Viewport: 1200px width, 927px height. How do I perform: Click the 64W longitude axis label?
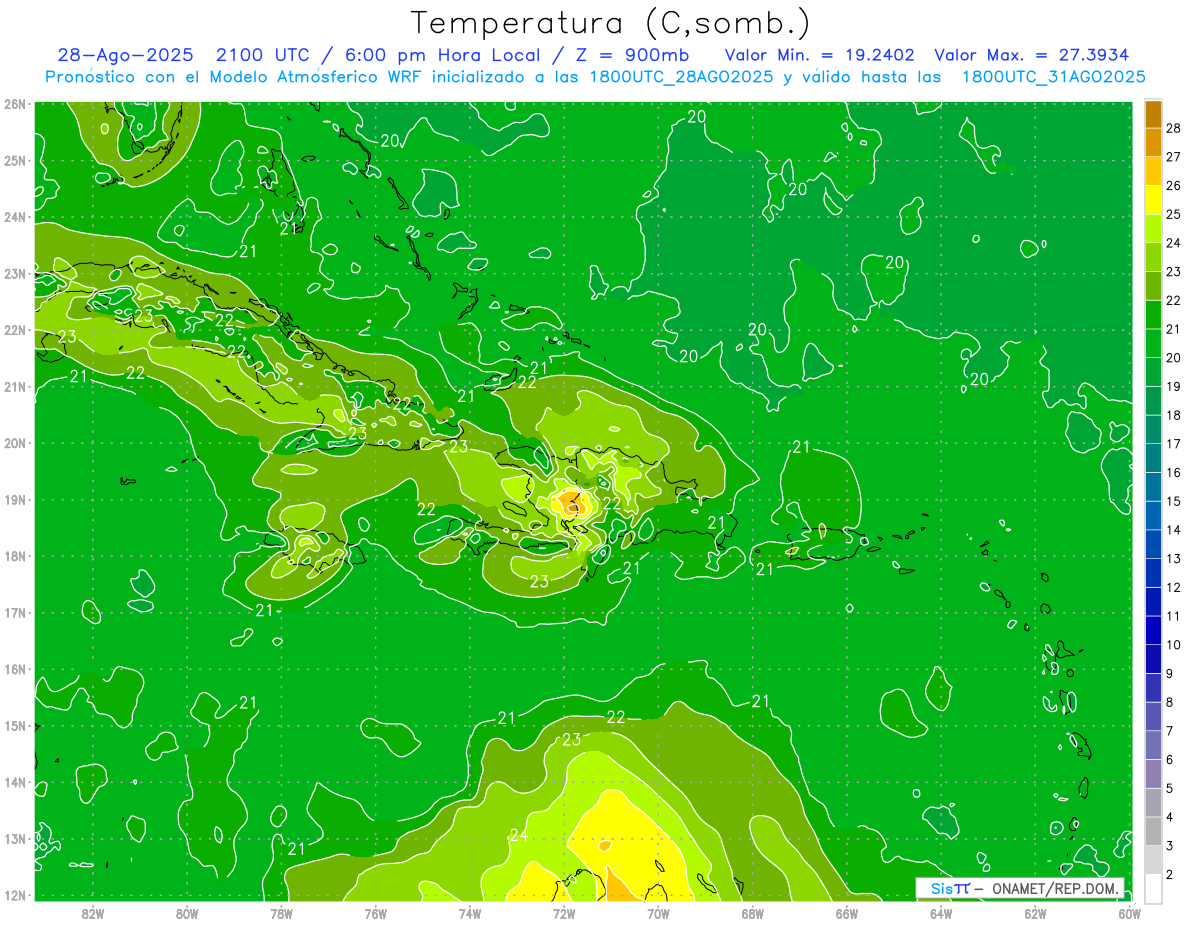click(x=941, y=913)
